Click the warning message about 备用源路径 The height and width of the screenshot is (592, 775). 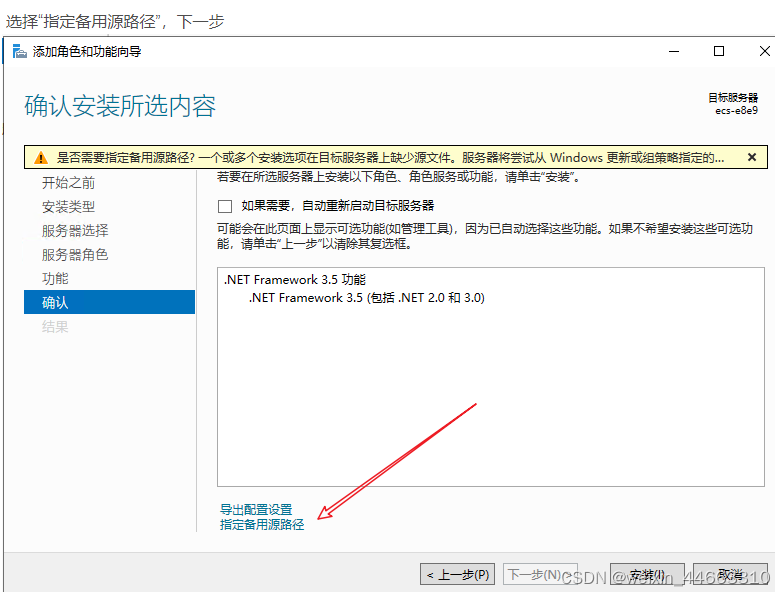pyautogui.click(x=390, y=158)
